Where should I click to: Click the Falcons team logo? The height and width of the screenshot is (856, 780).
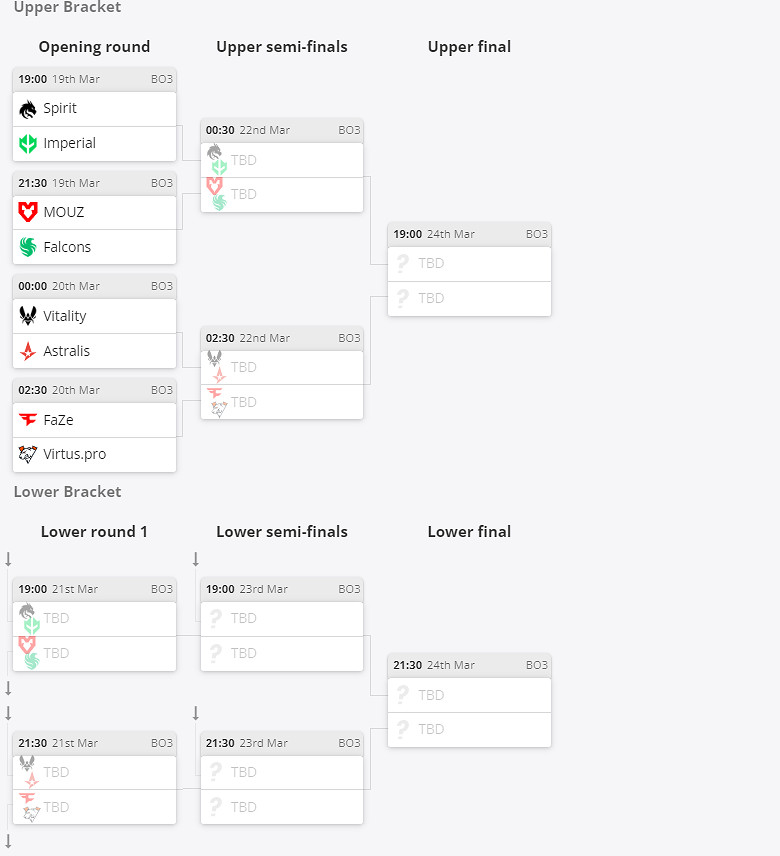(x=28, y=247)
